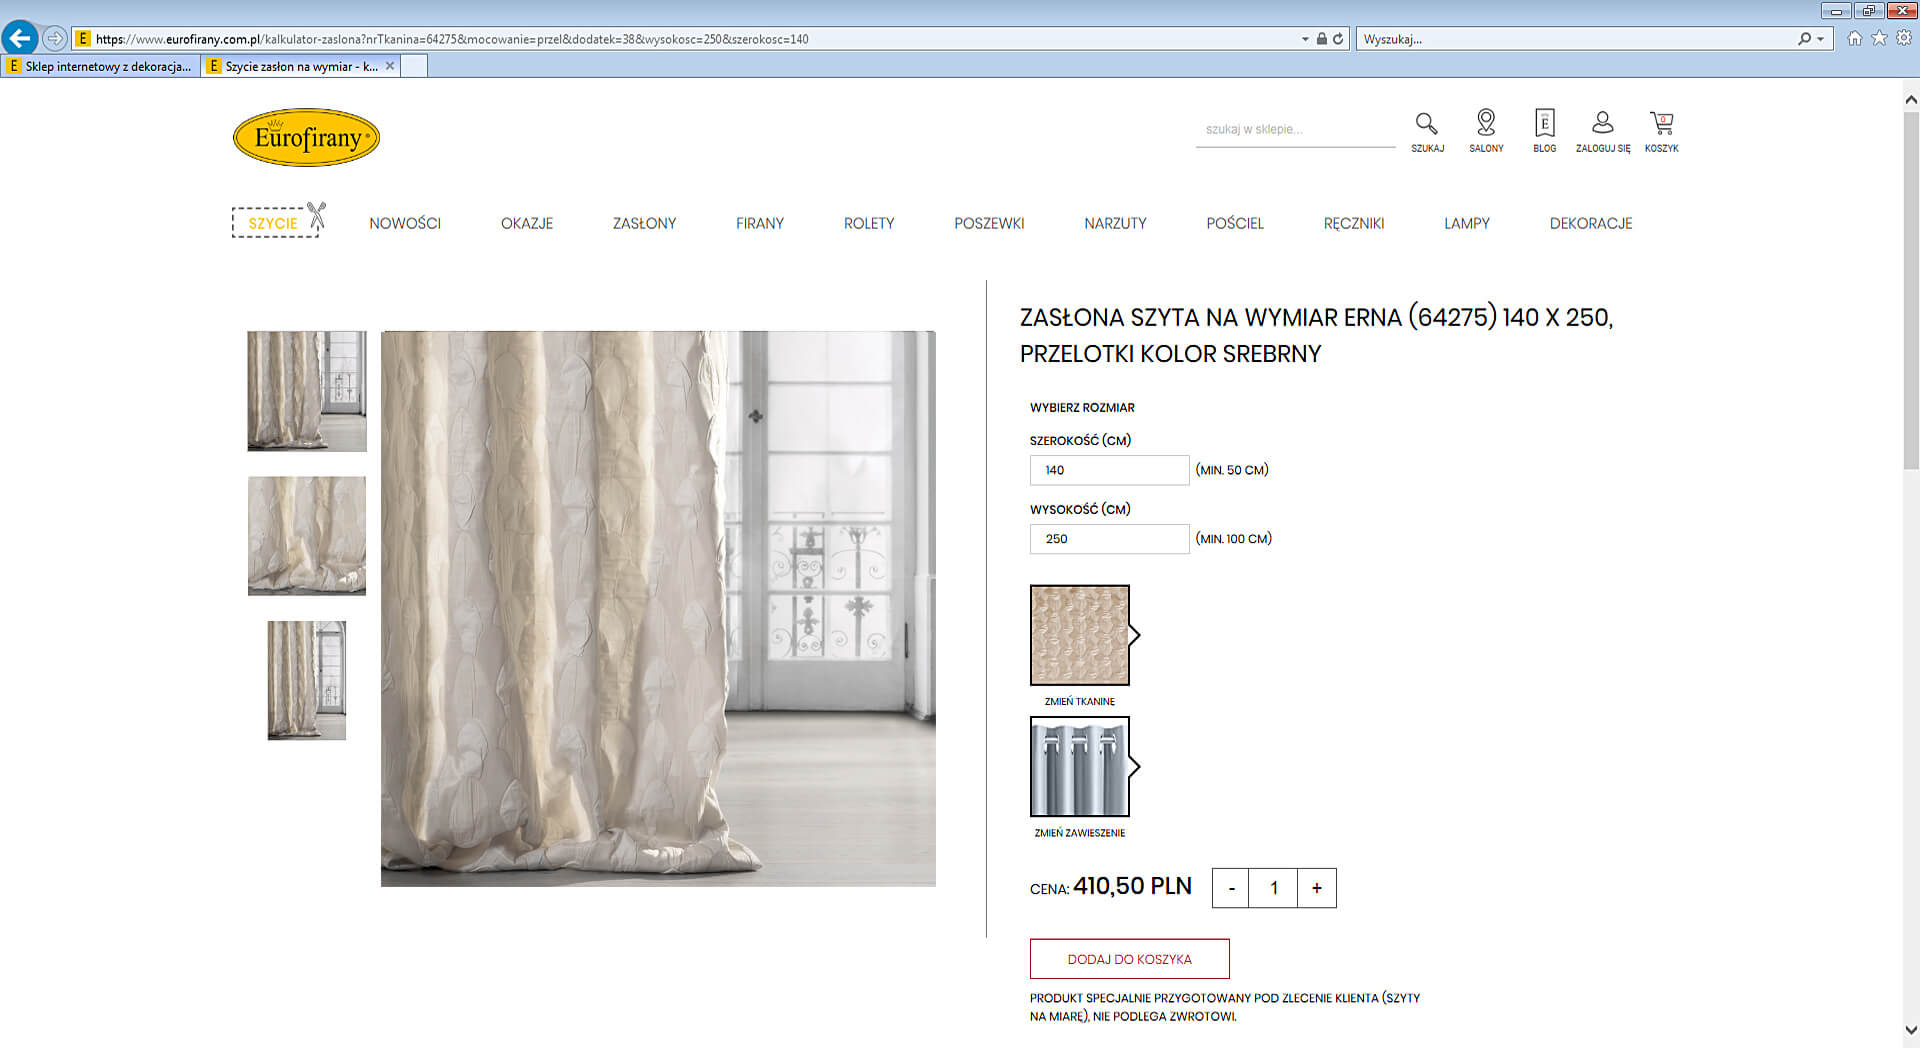Open the Salony store locator icon

tap(1486, 124)
